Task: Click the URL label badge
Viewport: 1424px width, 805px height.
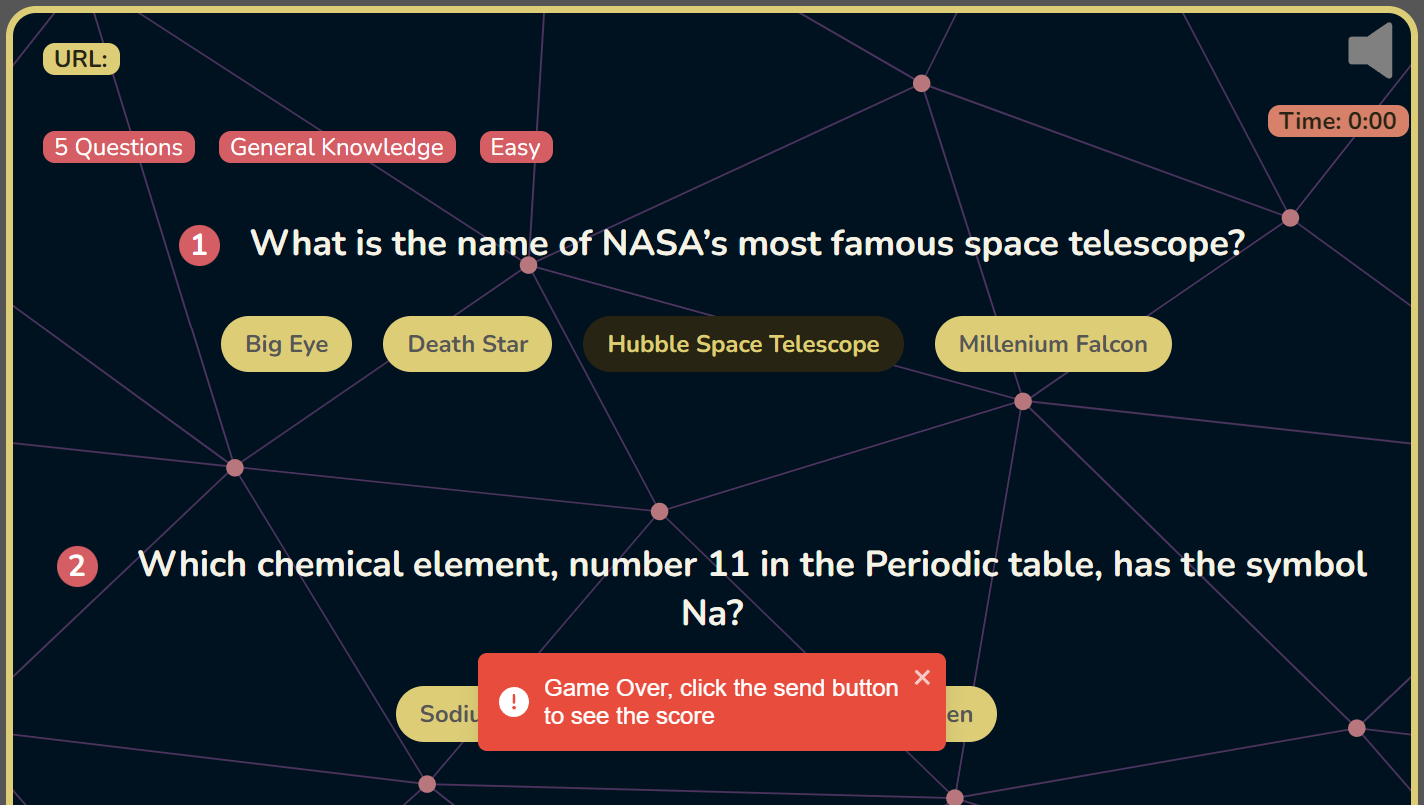Action: [81, 59]
